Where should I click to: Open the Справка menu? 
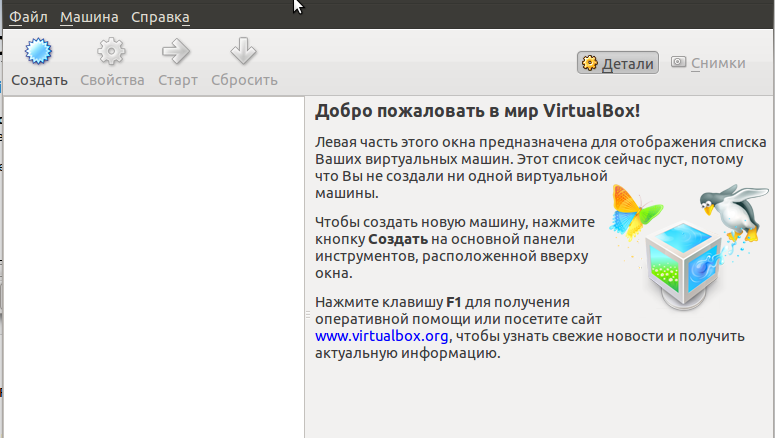point(160,17)
